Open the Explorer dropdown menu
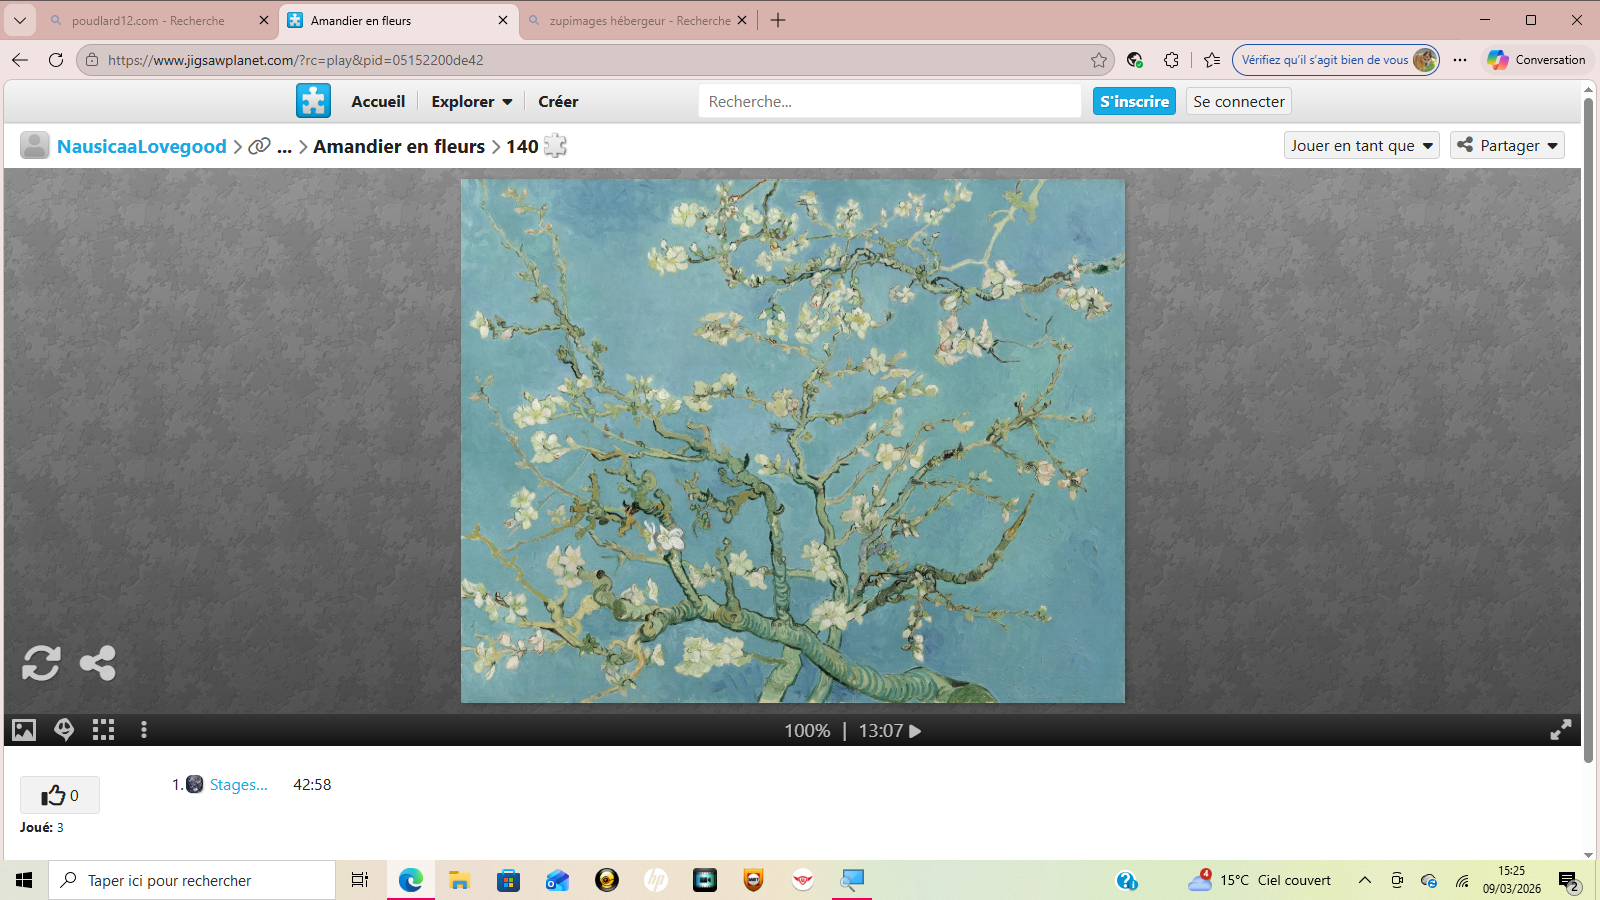The height and width of the screenshot is (900, 1600). click(x=472, y=101)
